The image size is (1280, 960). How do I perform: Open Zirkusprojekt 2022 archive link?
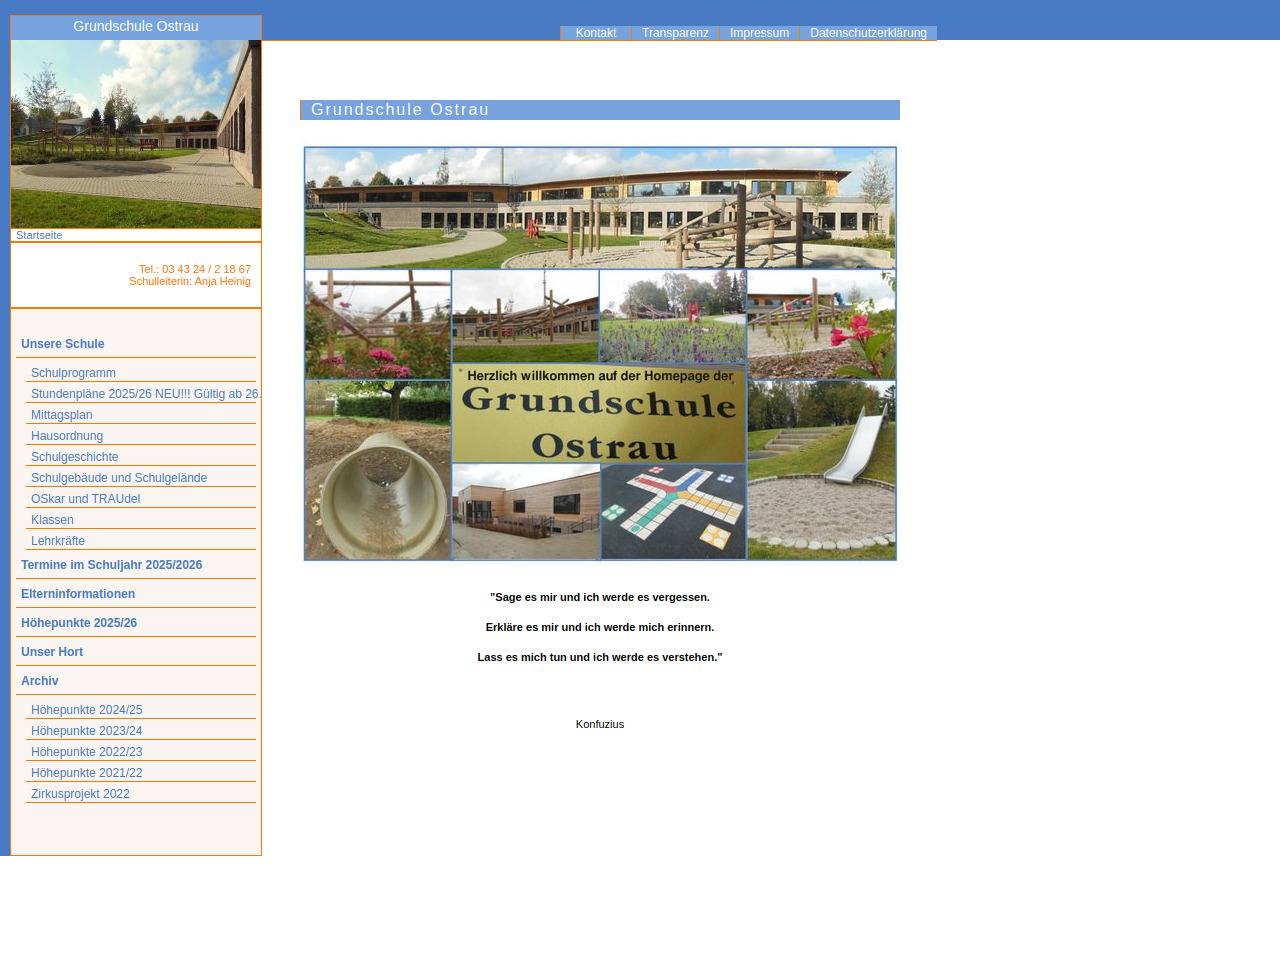(x=81, y=794)
